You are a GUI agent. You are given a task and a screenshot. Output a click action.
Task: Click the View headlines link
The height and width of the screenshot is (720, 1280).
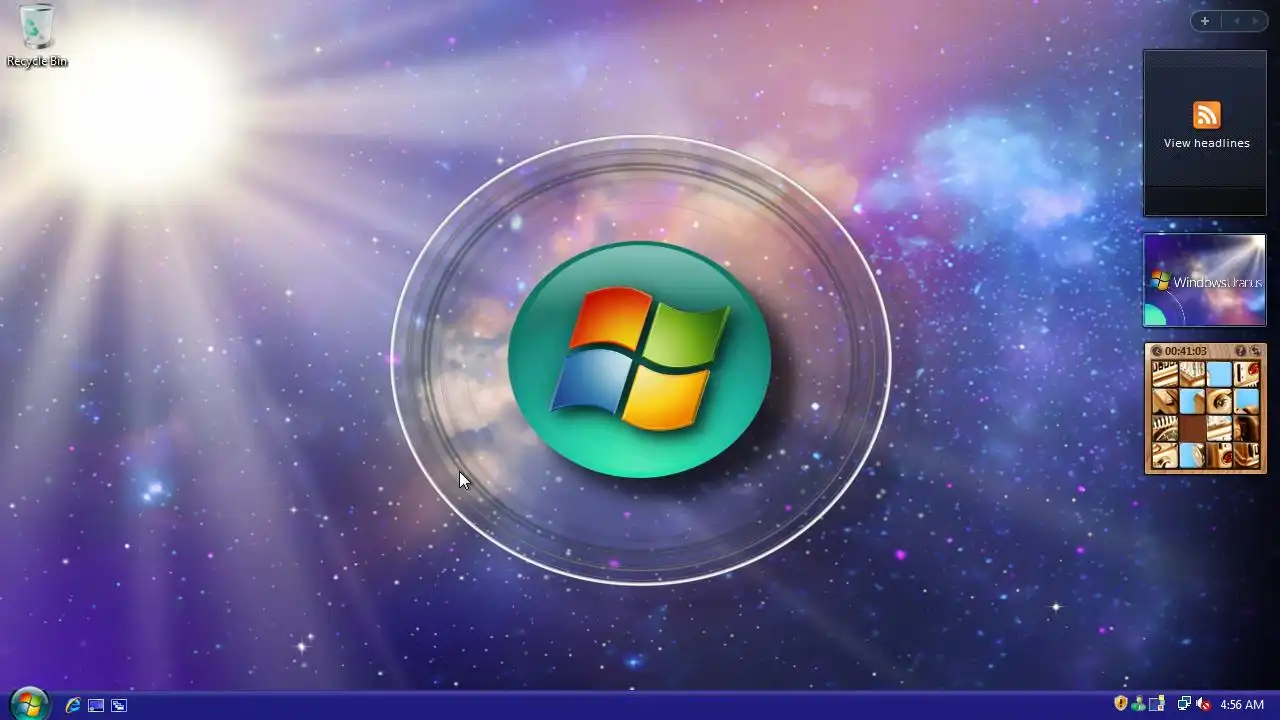[x=1207, y=143]
